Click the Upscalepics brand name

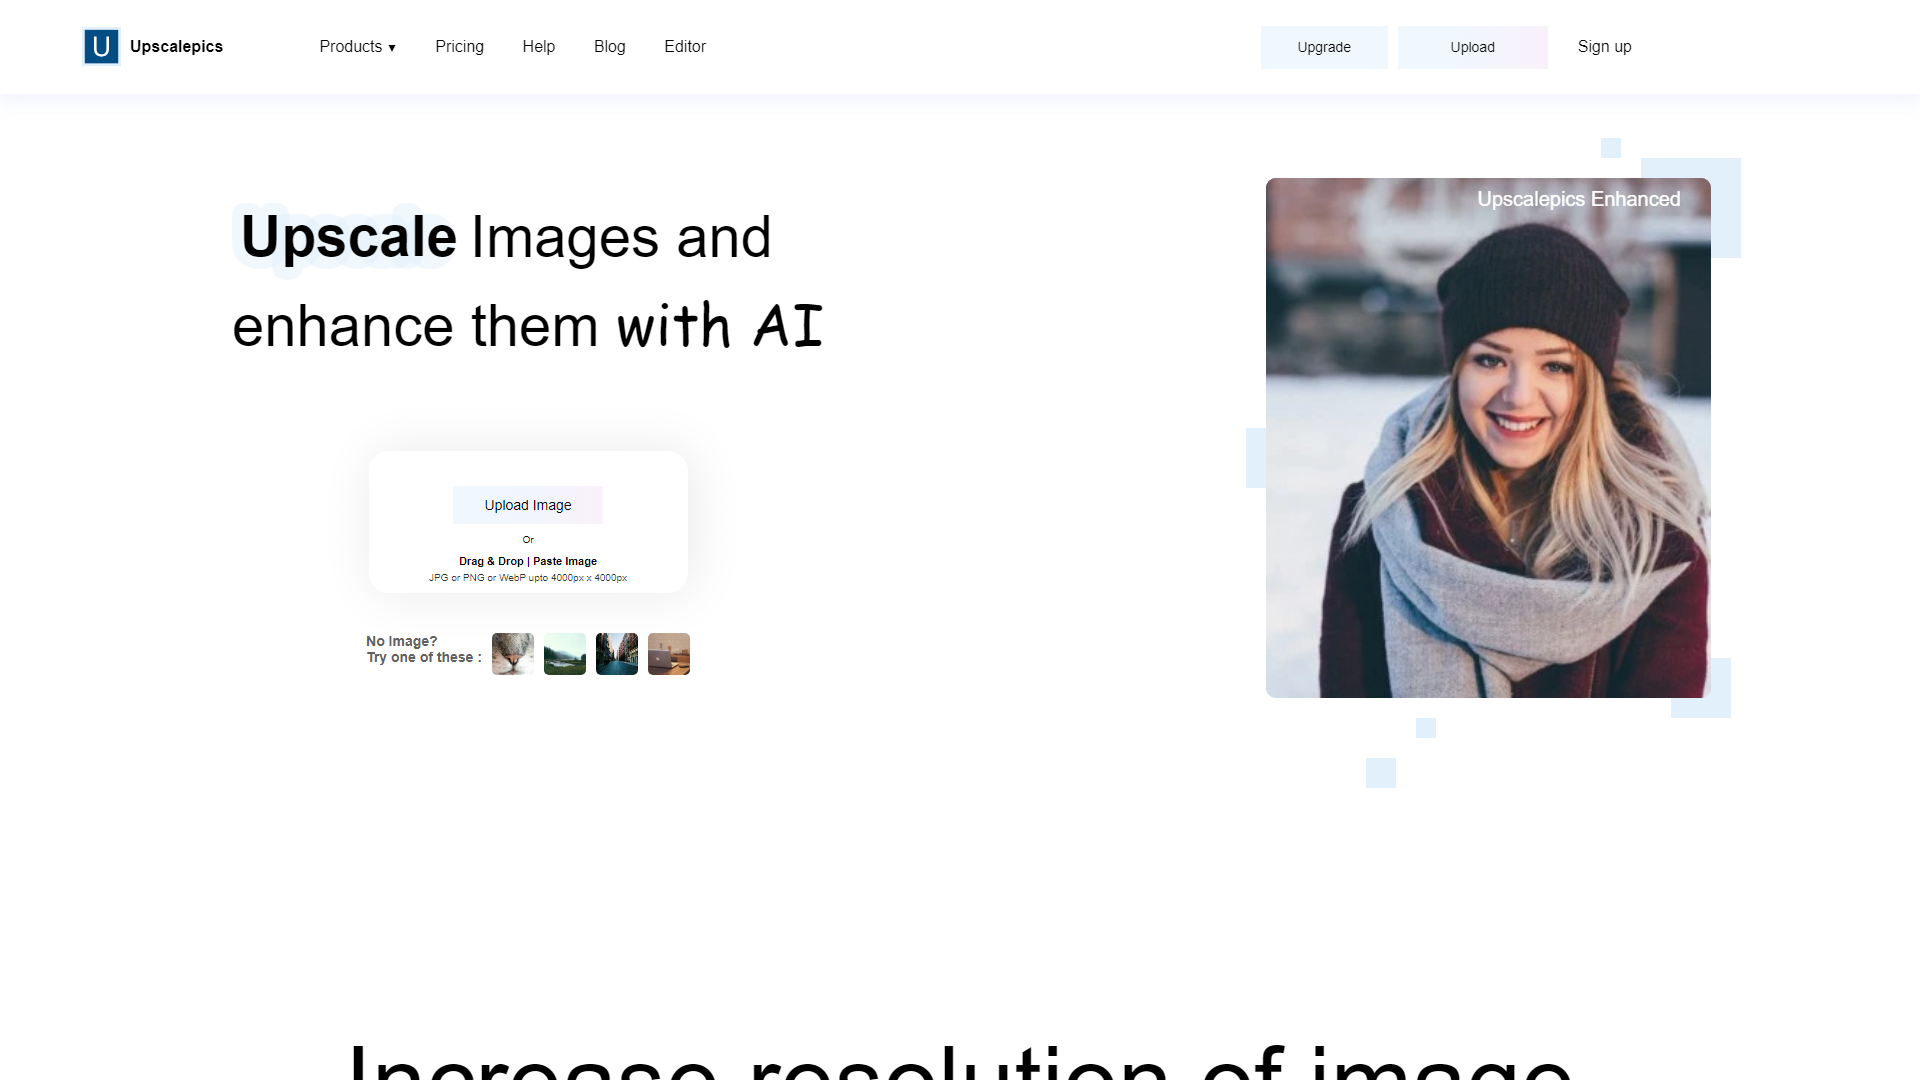[x=176, y=47]
